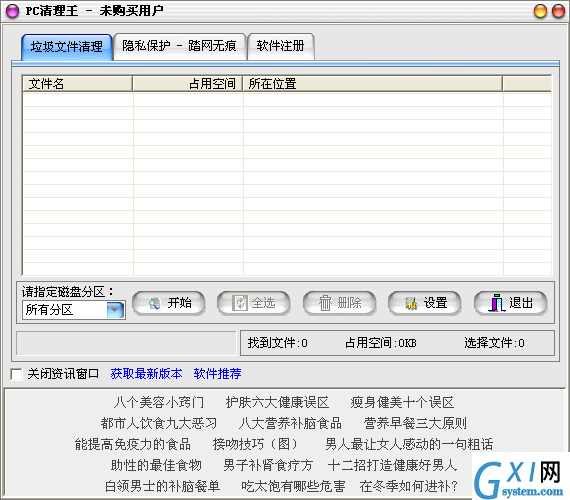Click the 请指定磁盘分区 label
This screenshot has height=500, width=570.
[x=68, y=292]
